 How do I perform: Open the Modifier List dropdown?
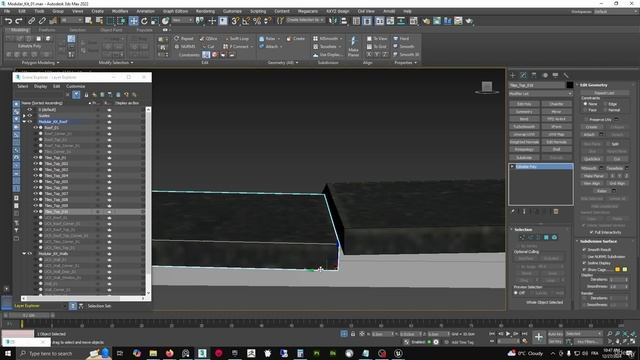pyautogui.click(x=540, y=94)
